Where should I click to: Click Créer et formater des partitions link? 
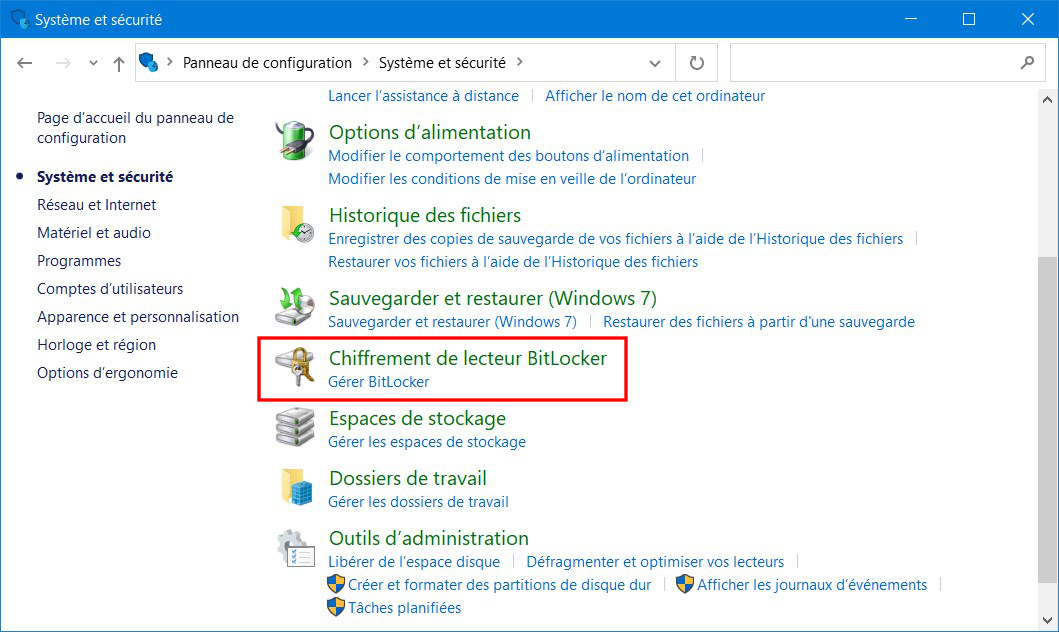coord(500,585)
